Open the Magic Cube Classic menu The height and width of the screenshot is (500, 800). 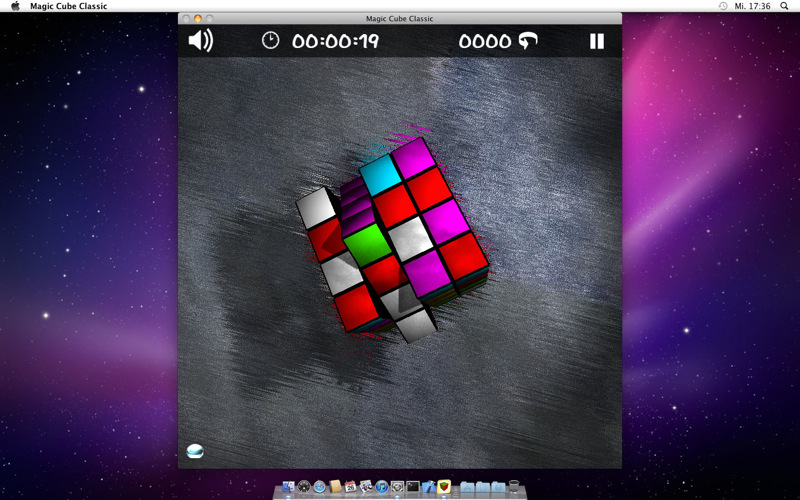tap(68, 6)
